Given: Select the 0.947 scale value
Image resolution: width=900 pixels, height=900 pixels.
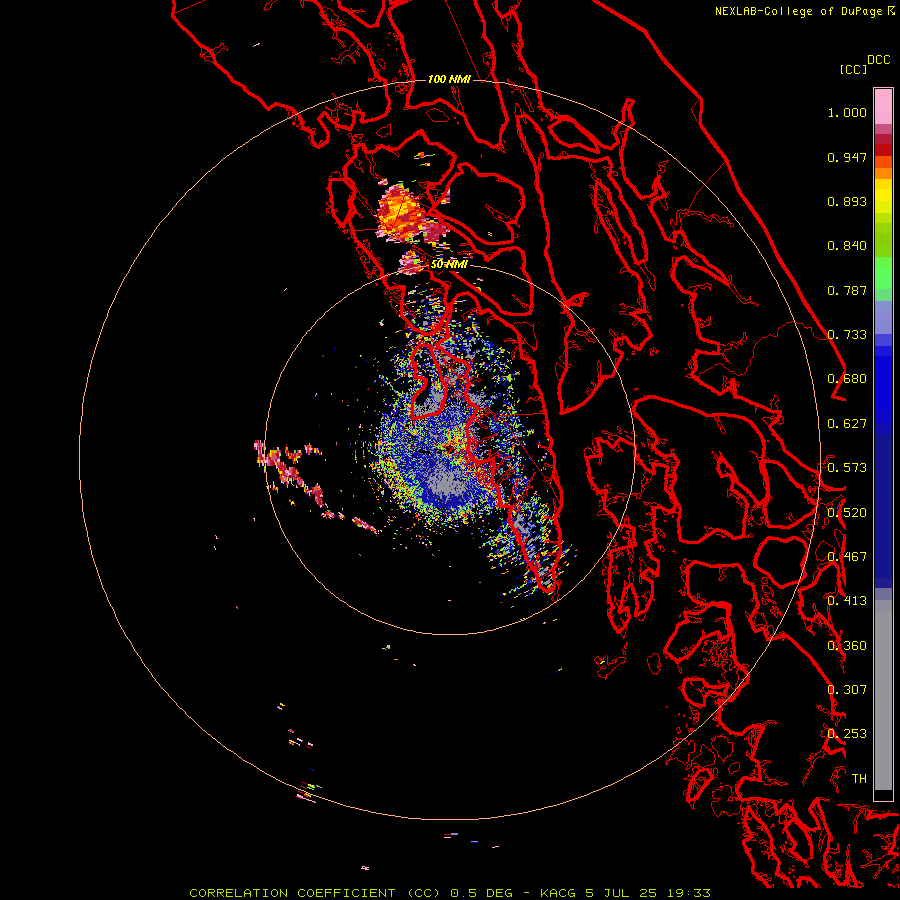Looking at the screenshot, I should [847, 157].
